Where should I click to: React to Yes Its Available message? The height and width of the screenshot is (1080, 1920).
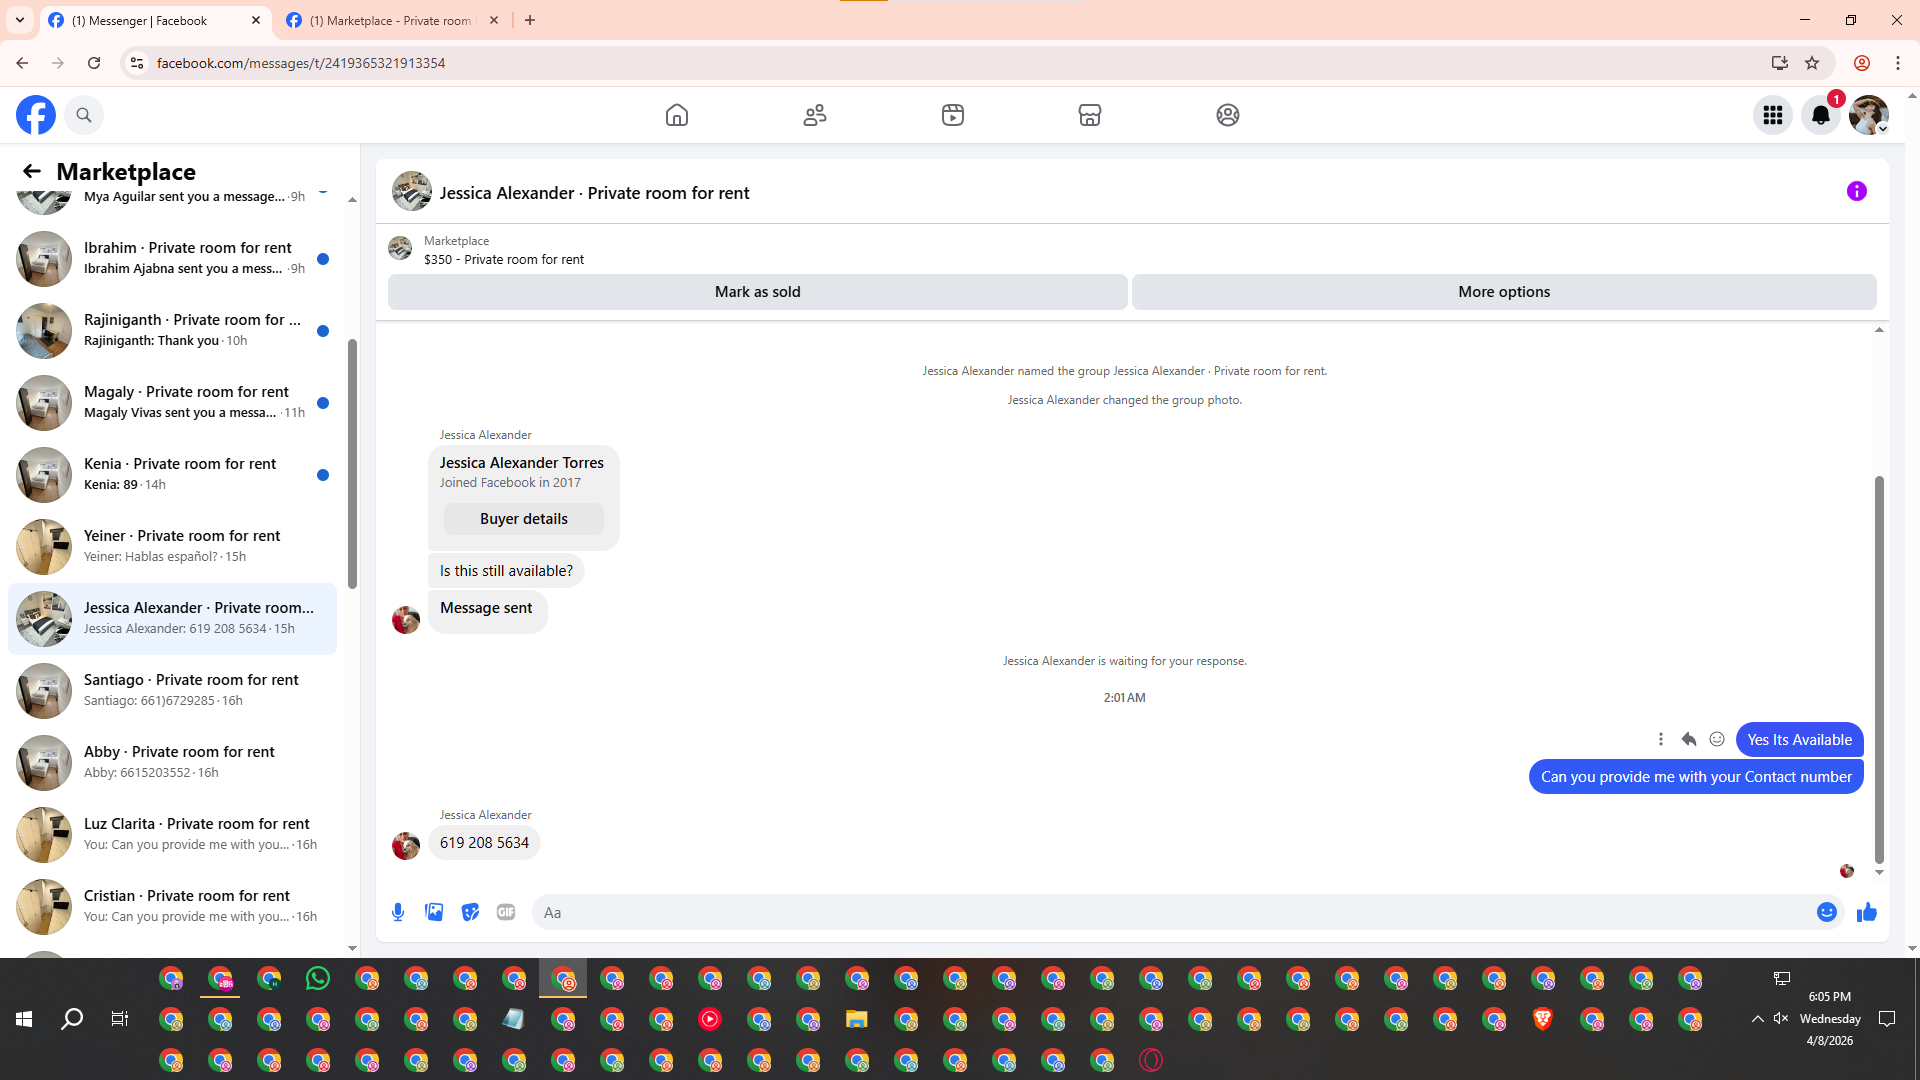pyautogui.click(x=1717, y=739)
